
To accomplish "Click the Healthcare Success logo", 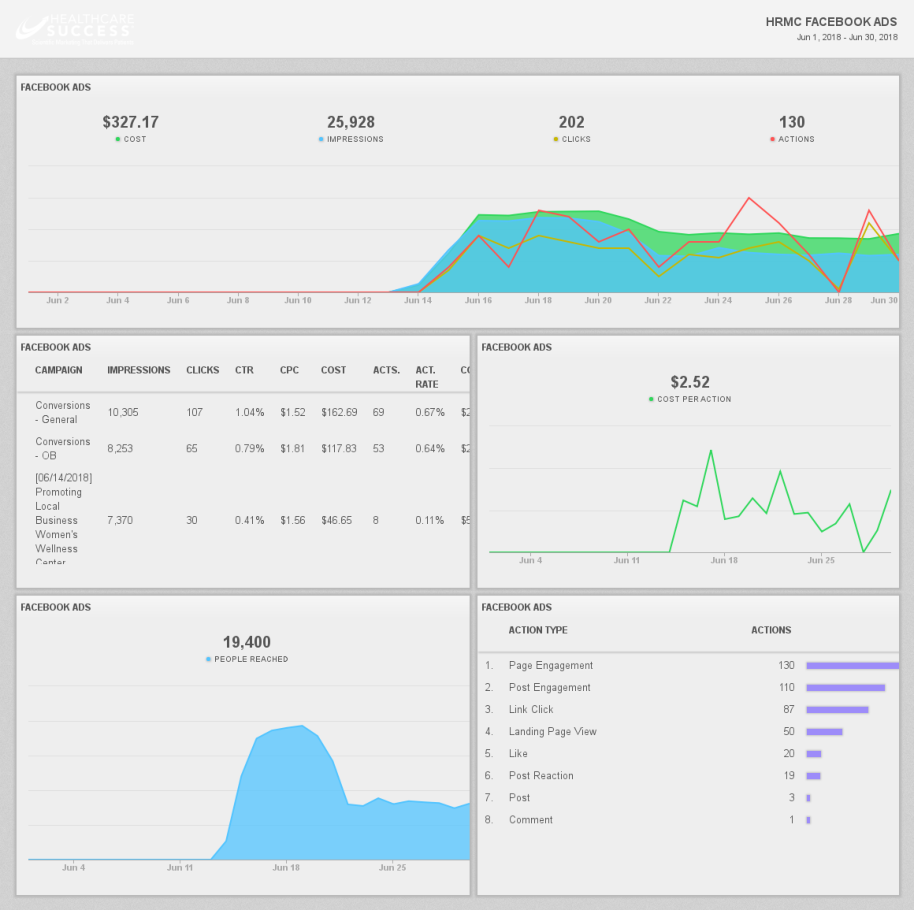I will tap(75, 29).
